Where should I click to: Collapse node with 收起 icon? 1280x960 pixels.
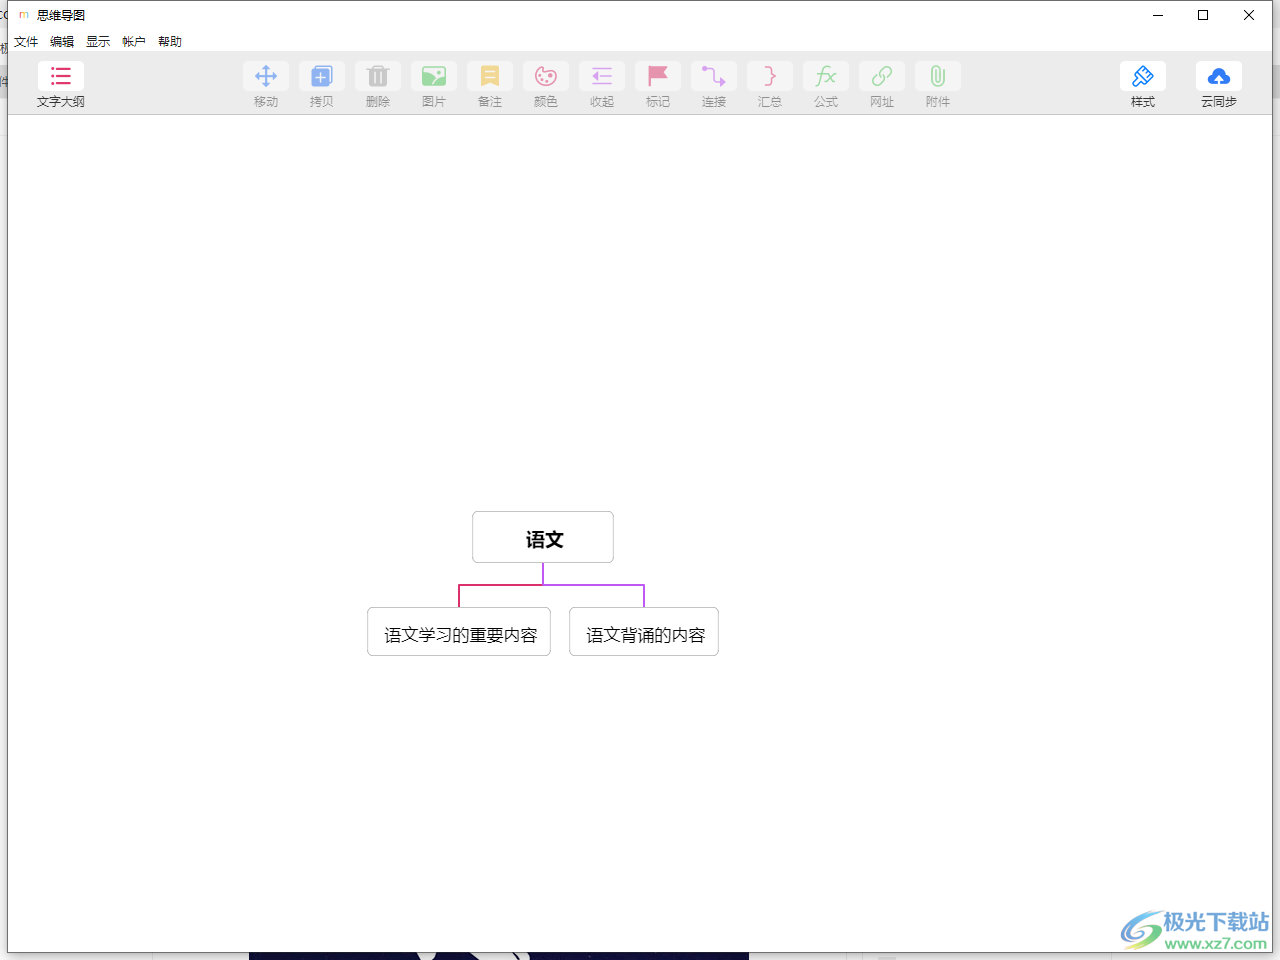coord(602,77)
